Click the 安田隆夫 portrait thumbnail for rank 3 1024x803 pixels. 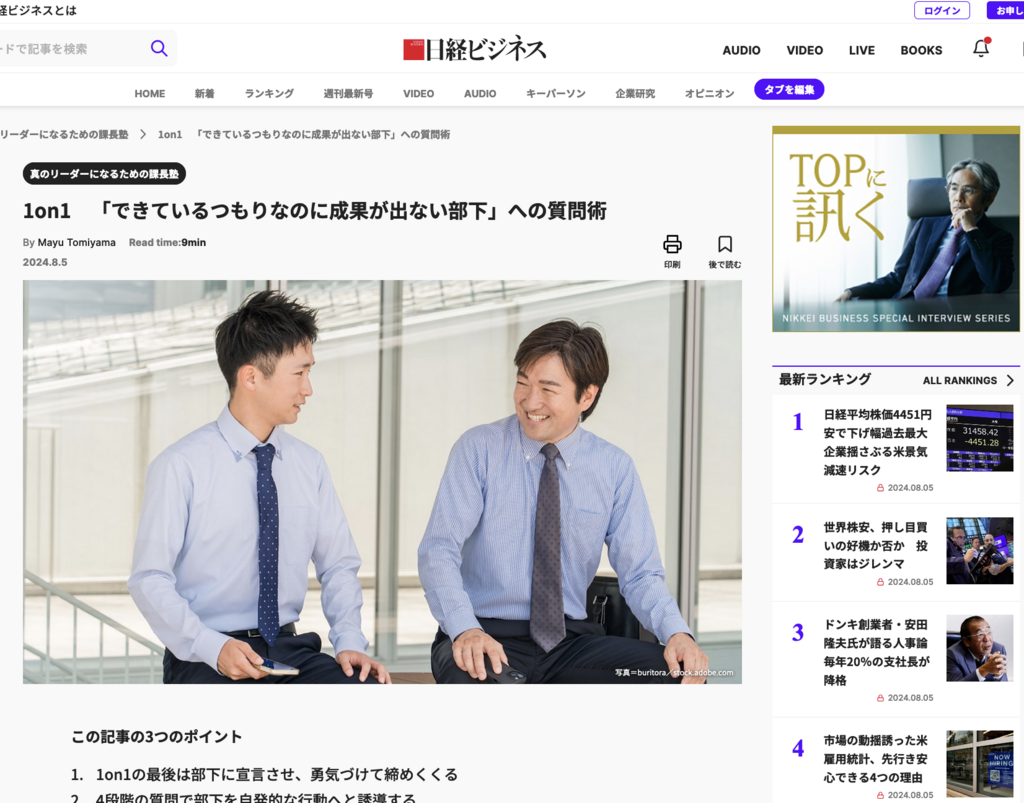click(x=980, y=648)
